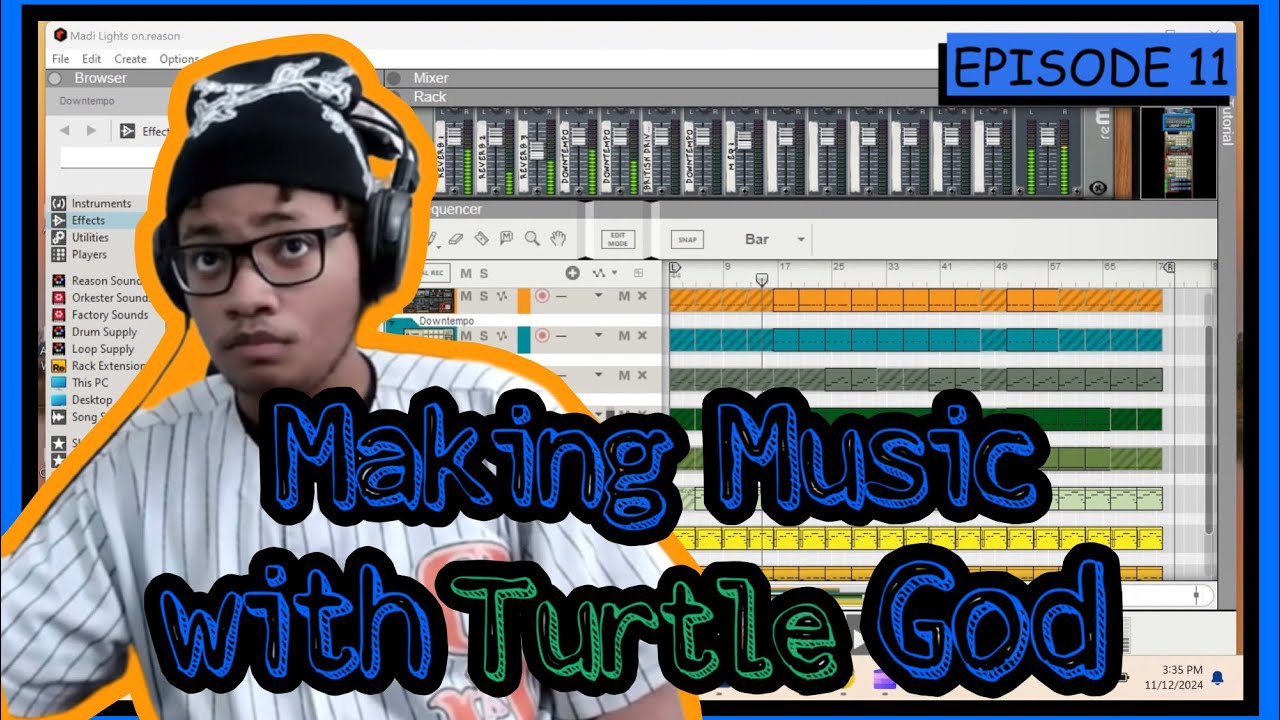Open the Downtempo teal track's lane dropdown

pos(599,336)
